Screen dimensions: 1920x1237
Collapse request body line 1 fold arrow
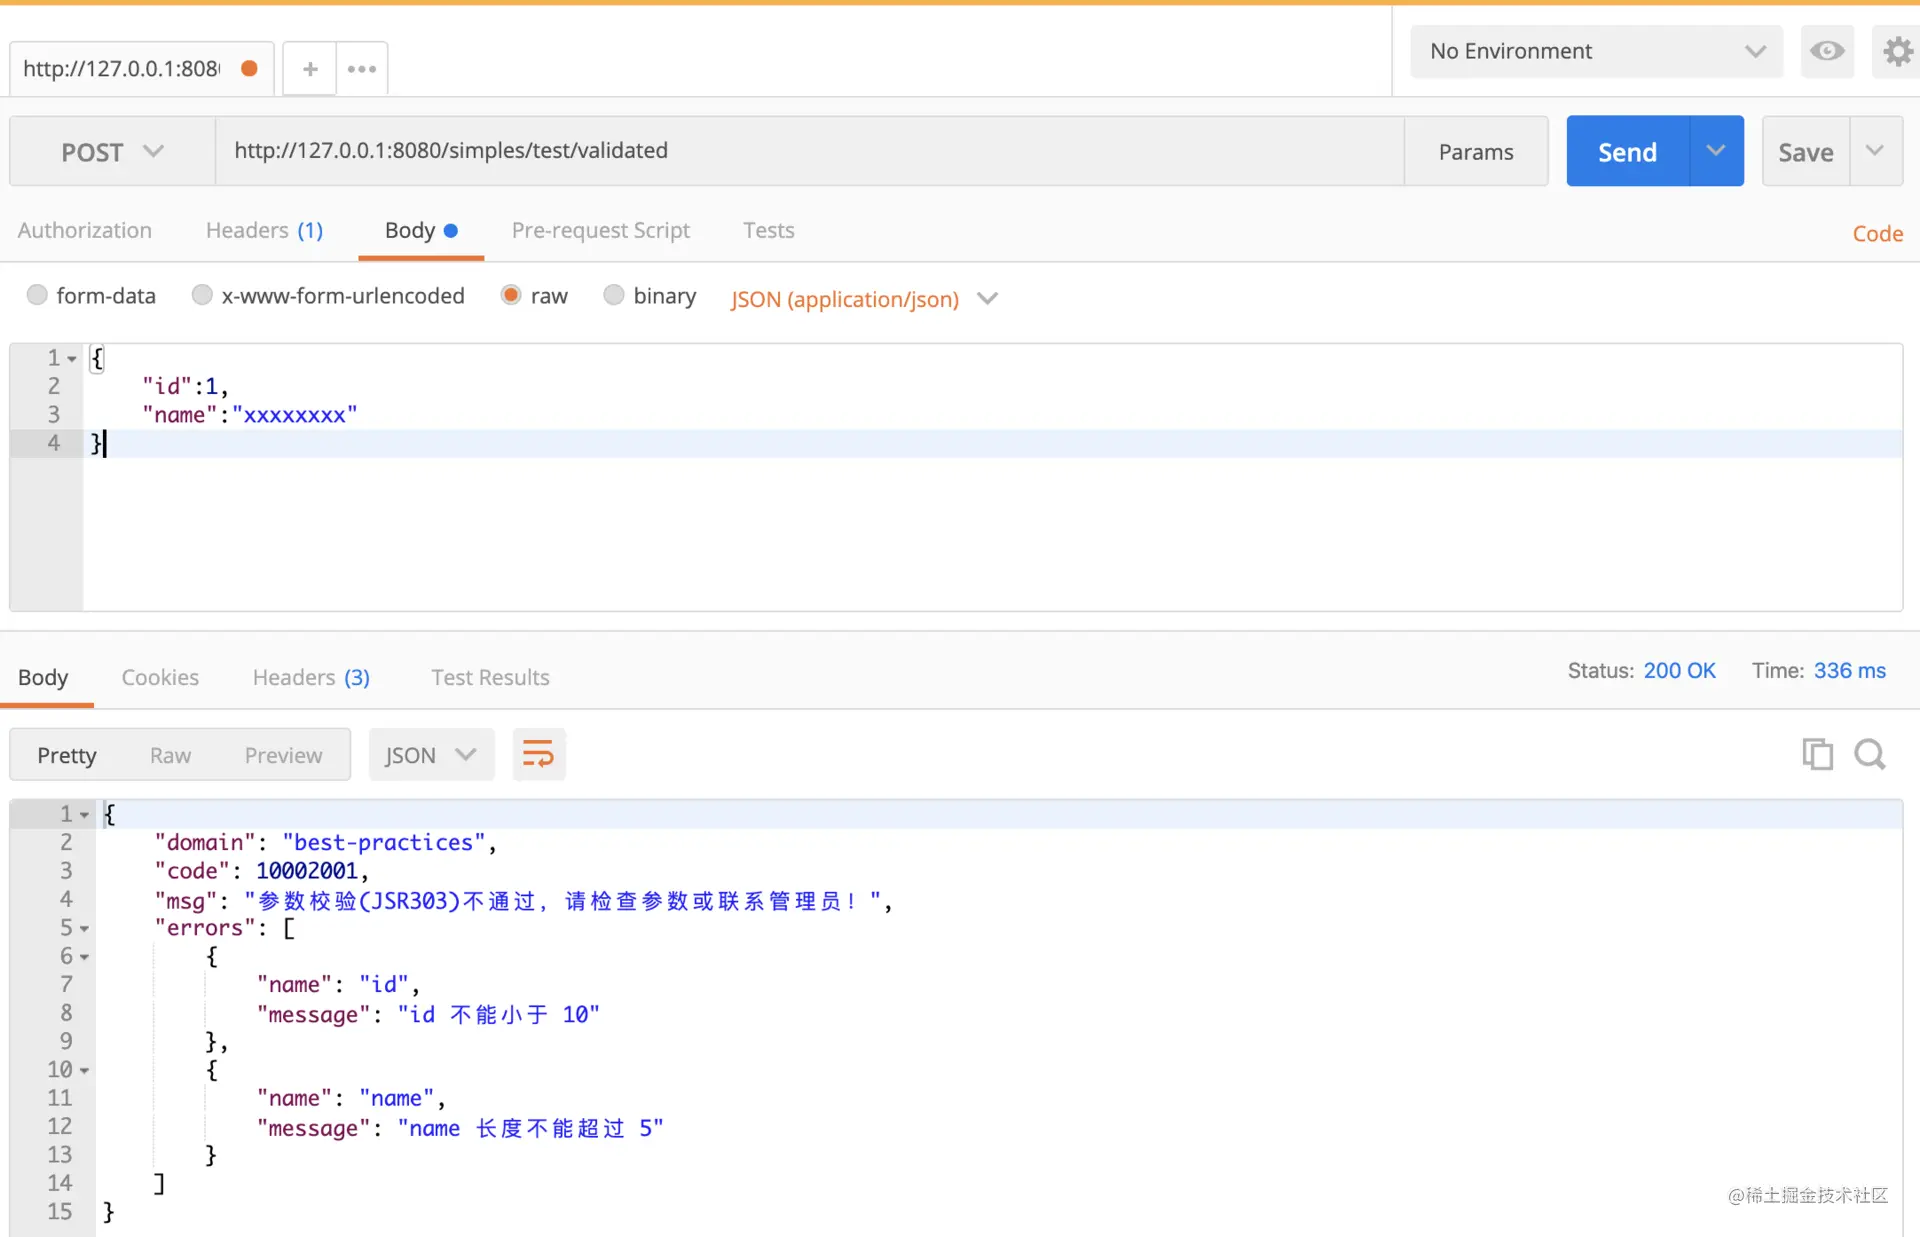(72, 359)
